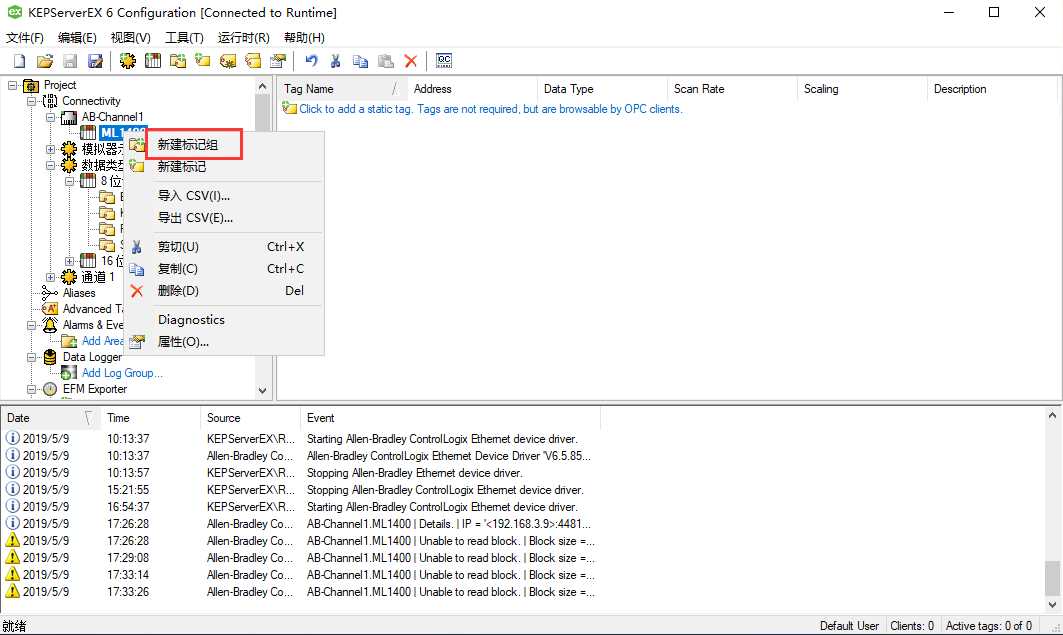Click the scissors icon beside 剪切(U)
Screen dimensions: 1063x635
pos(136,247)
